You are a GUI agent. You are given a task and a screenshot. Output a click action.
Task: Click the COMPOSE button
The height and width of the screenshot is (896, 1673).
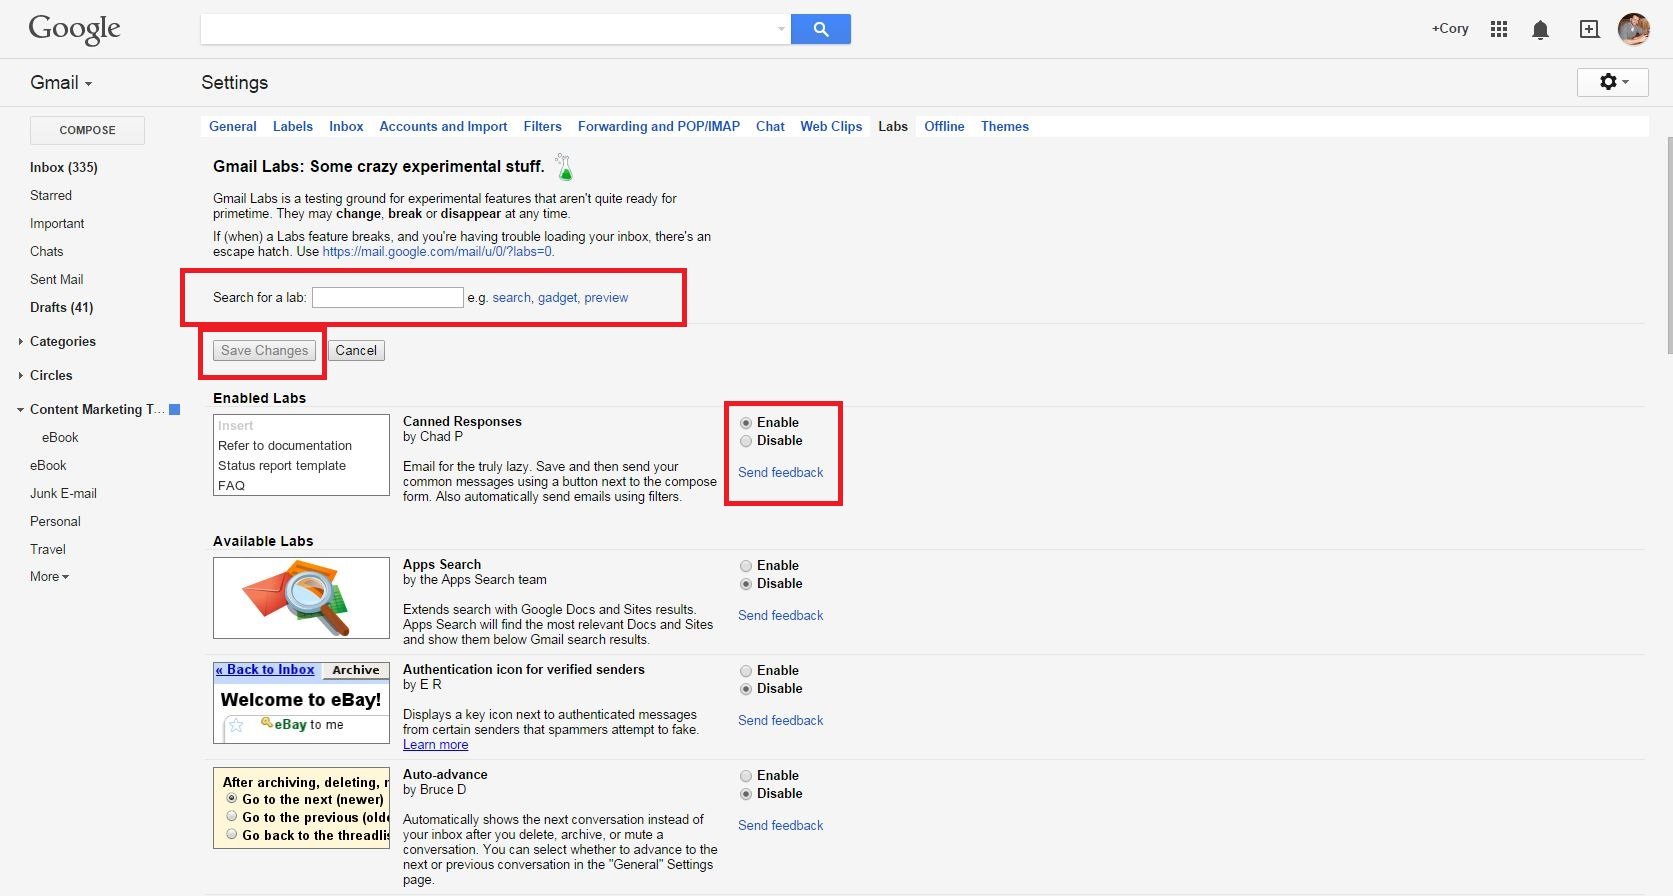tap(87, 130)
